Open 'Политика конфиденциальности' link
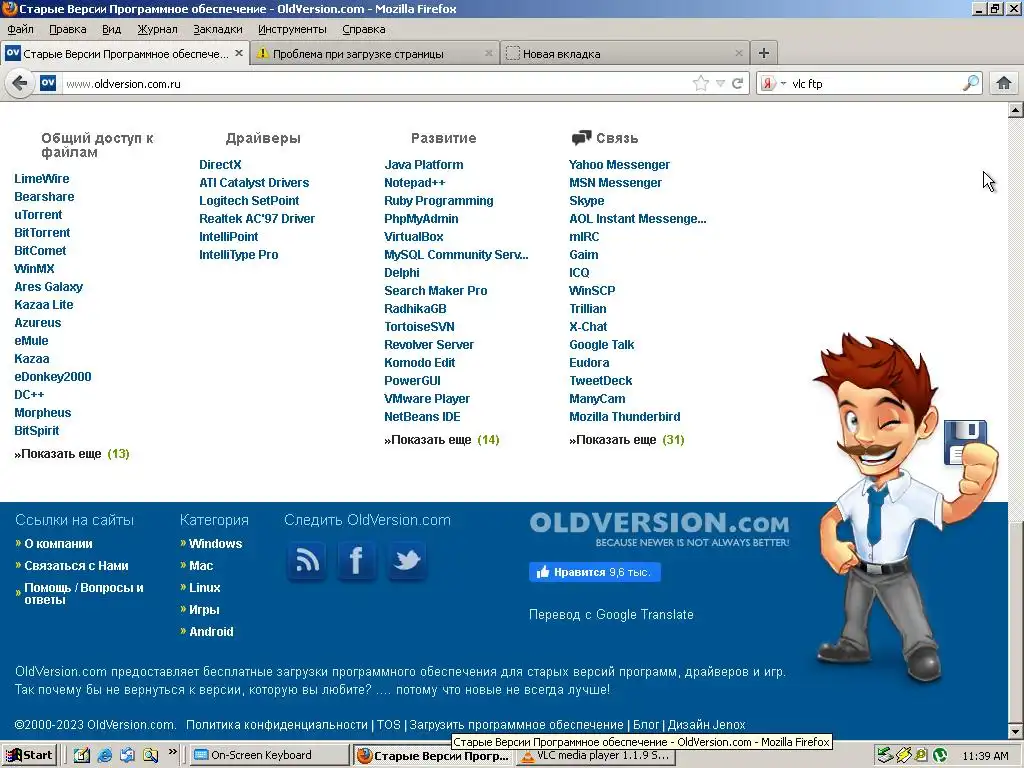 pos(277,725)
